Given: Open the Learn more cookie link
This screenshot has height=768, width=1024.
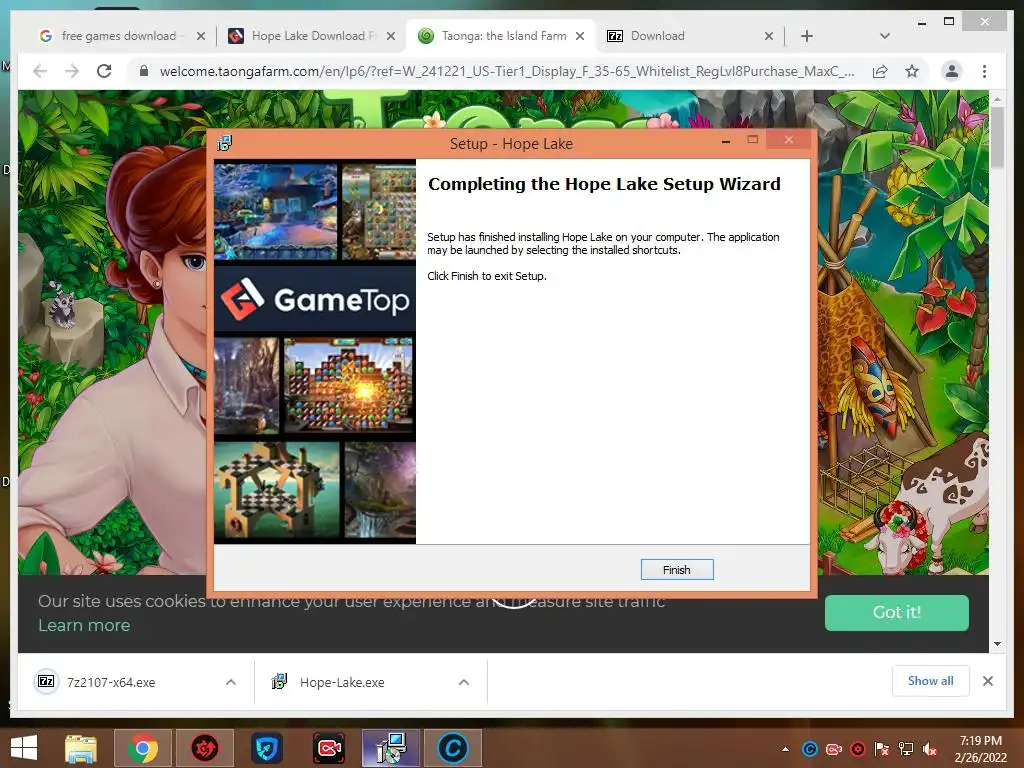Looking at the screenshot, I should coord(84,626).
